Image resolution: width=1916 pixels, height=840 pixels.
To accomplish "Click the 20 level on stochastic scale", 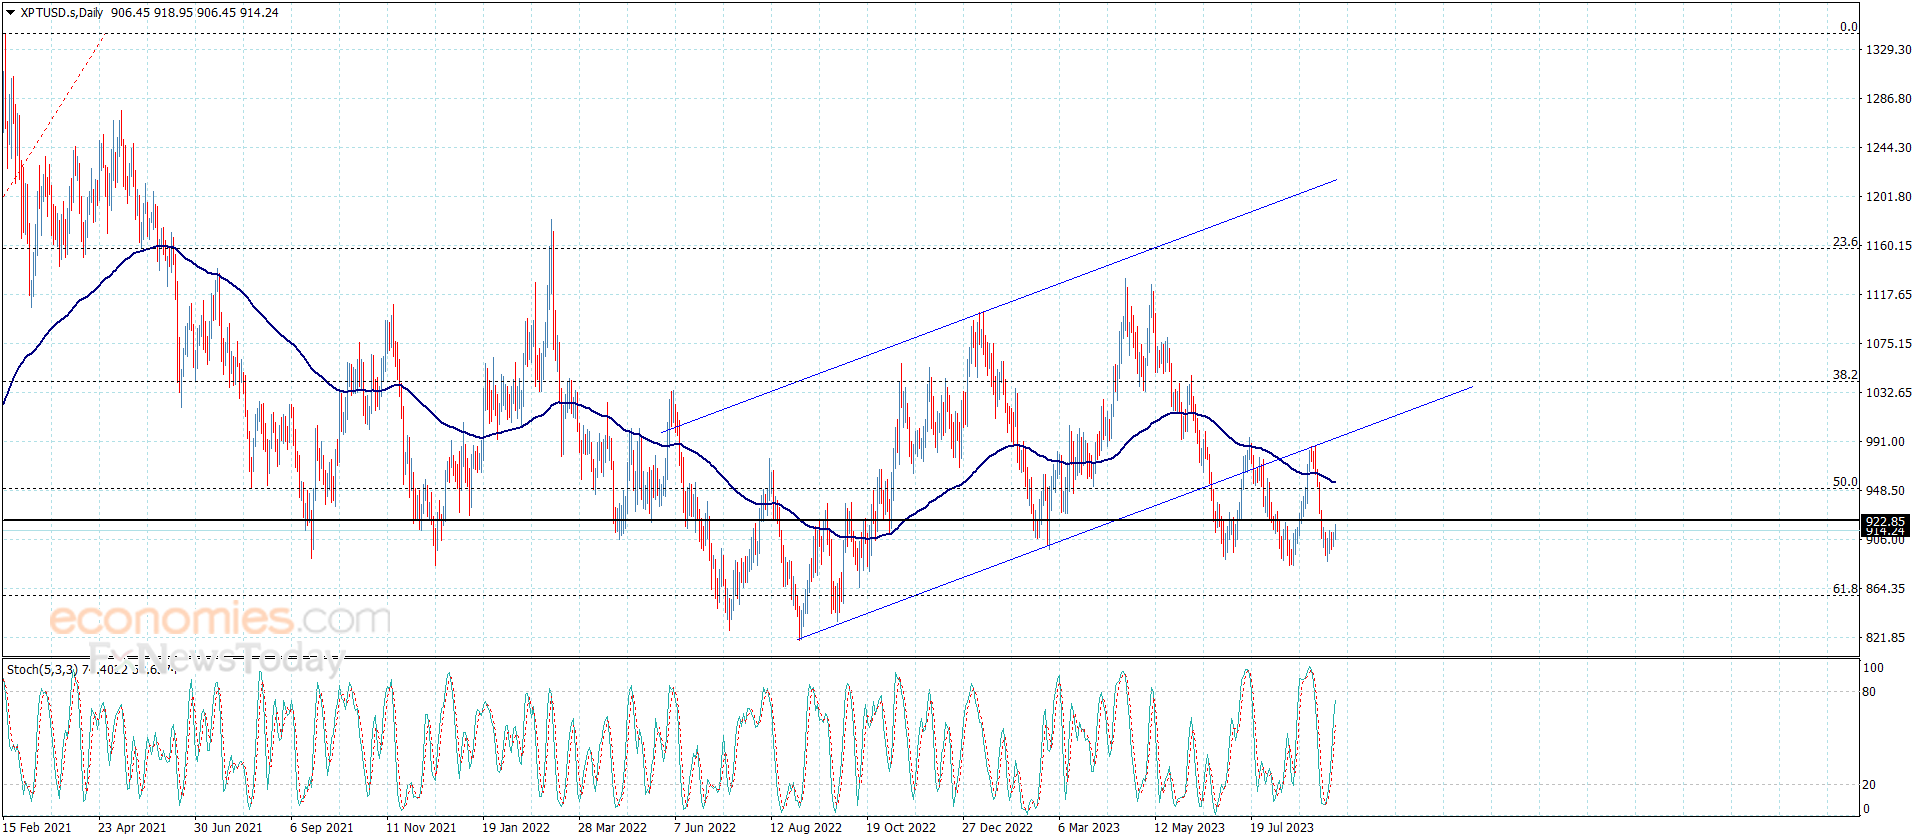I will pos(1869,785).
